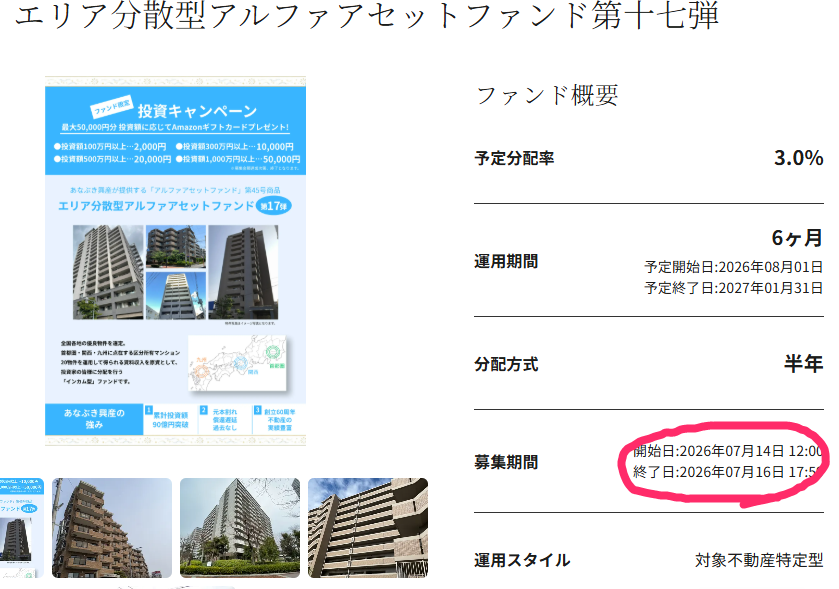Click the ファンド概要 heading

tap(547, 96)
